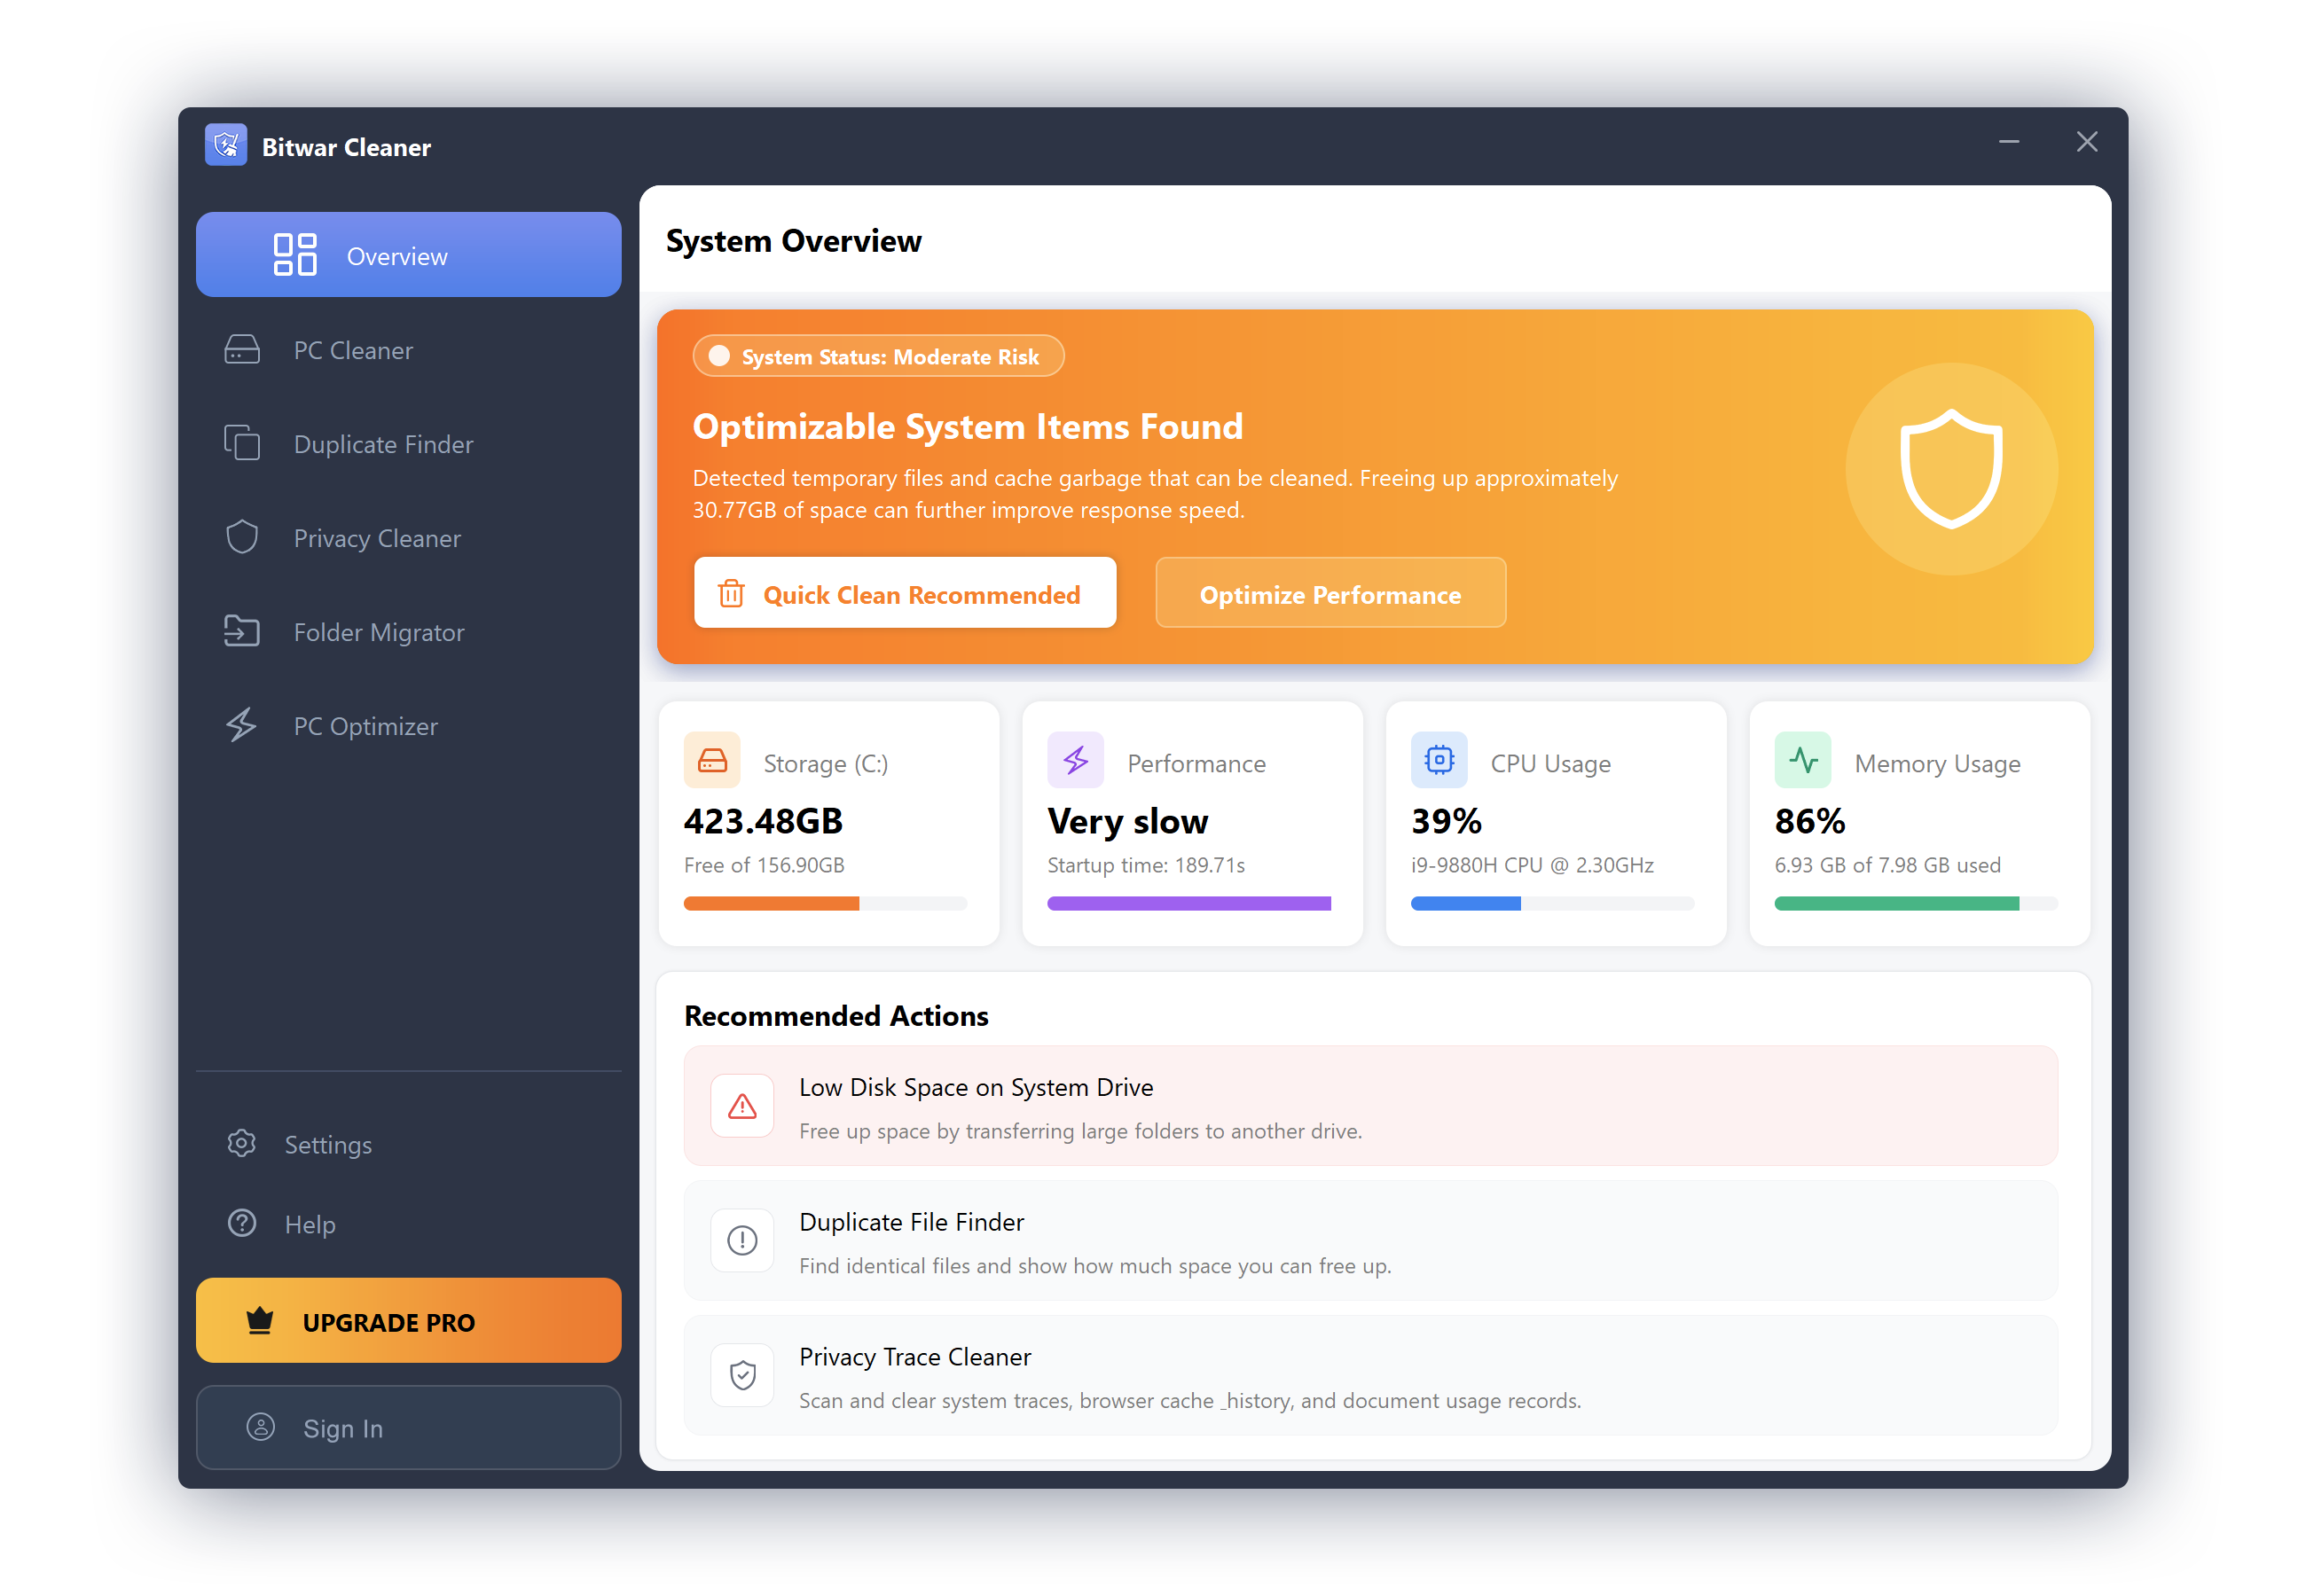Open the Folder Migrator page
The width and height of the screenshot is (2306, 1596).
408,631
